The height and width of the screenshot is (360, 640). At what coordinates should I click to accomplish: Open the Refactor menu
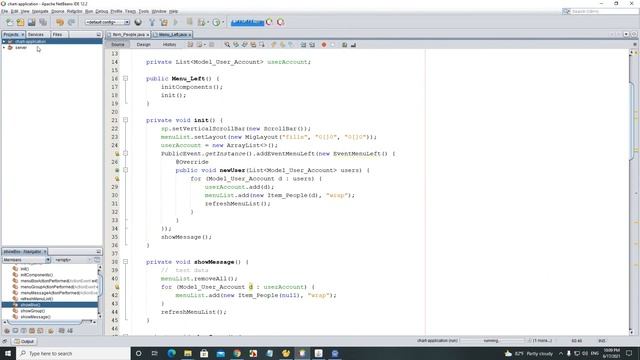click(74, 11)
